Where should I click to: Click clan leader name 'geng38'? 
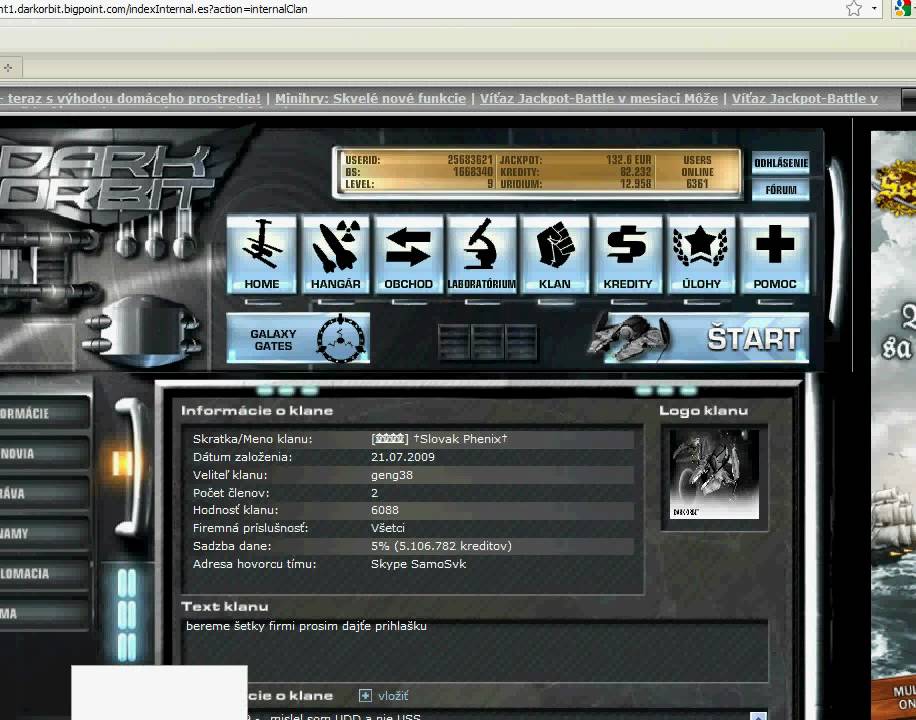(x=392, y=475)
